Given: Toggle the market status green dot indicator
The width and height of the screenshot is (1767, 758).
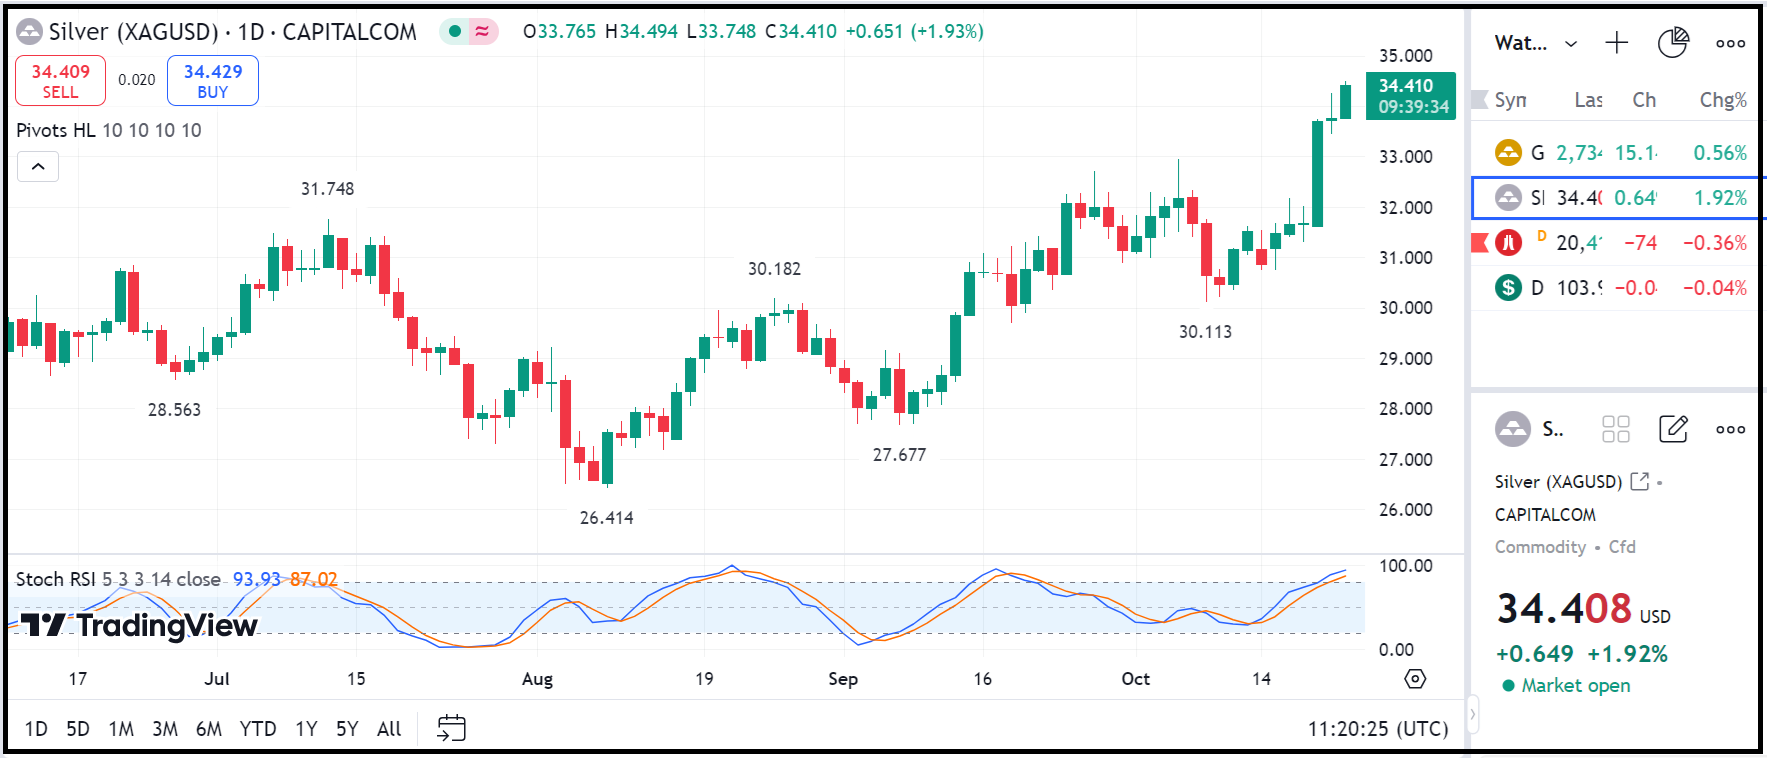Looking at the screenshot, I should [x=455, y=31].
